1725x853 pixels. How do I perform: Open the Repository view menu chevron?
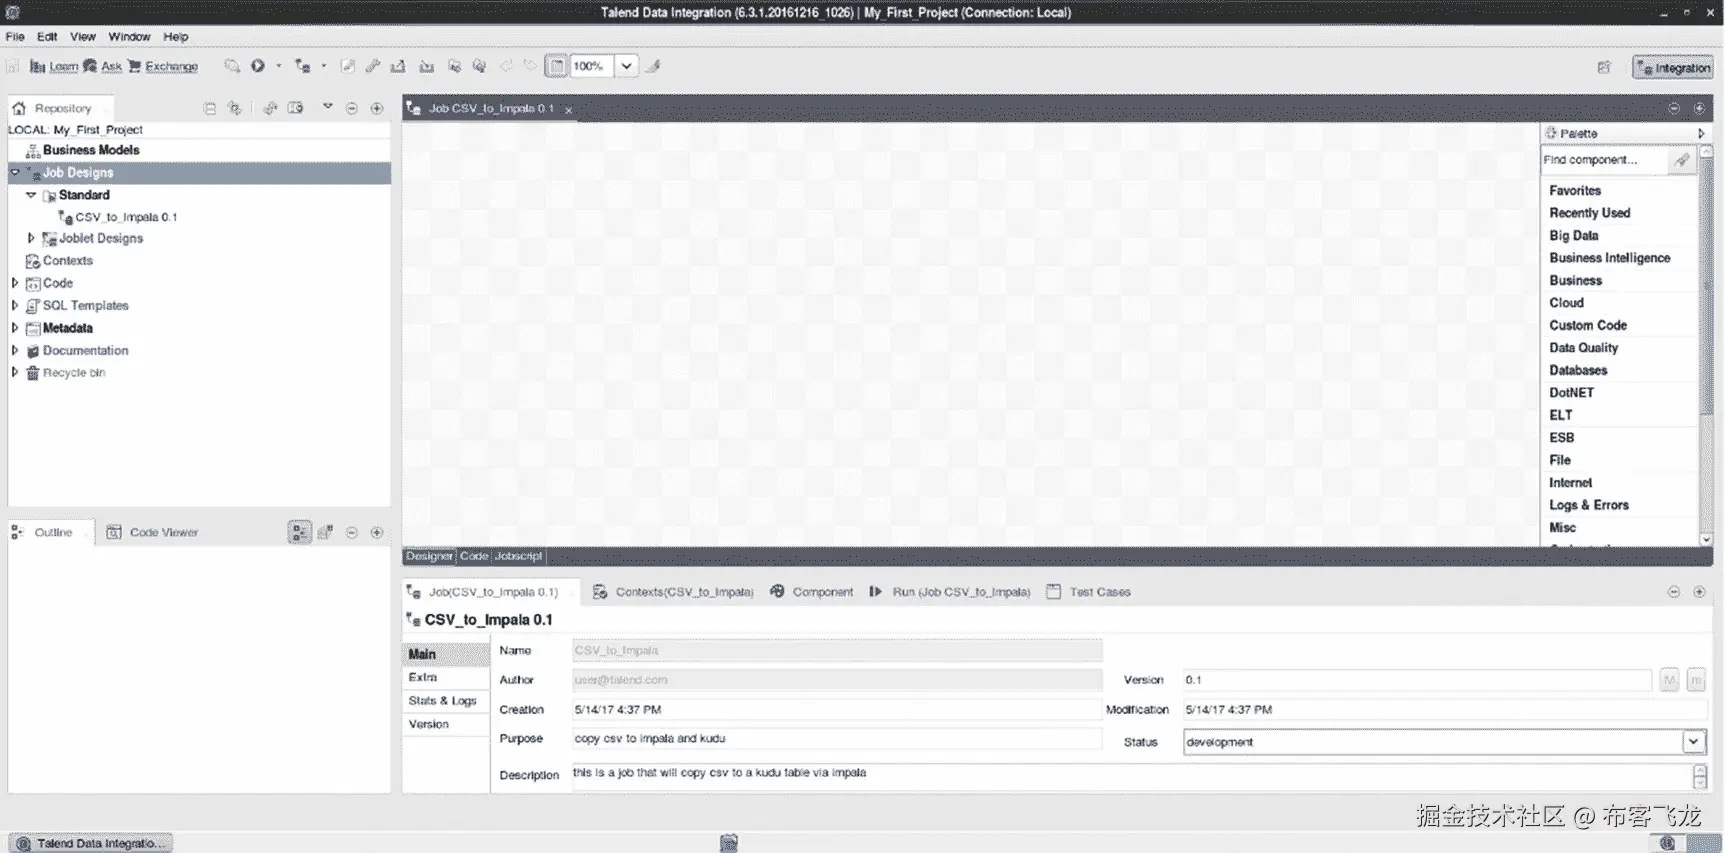327,106
